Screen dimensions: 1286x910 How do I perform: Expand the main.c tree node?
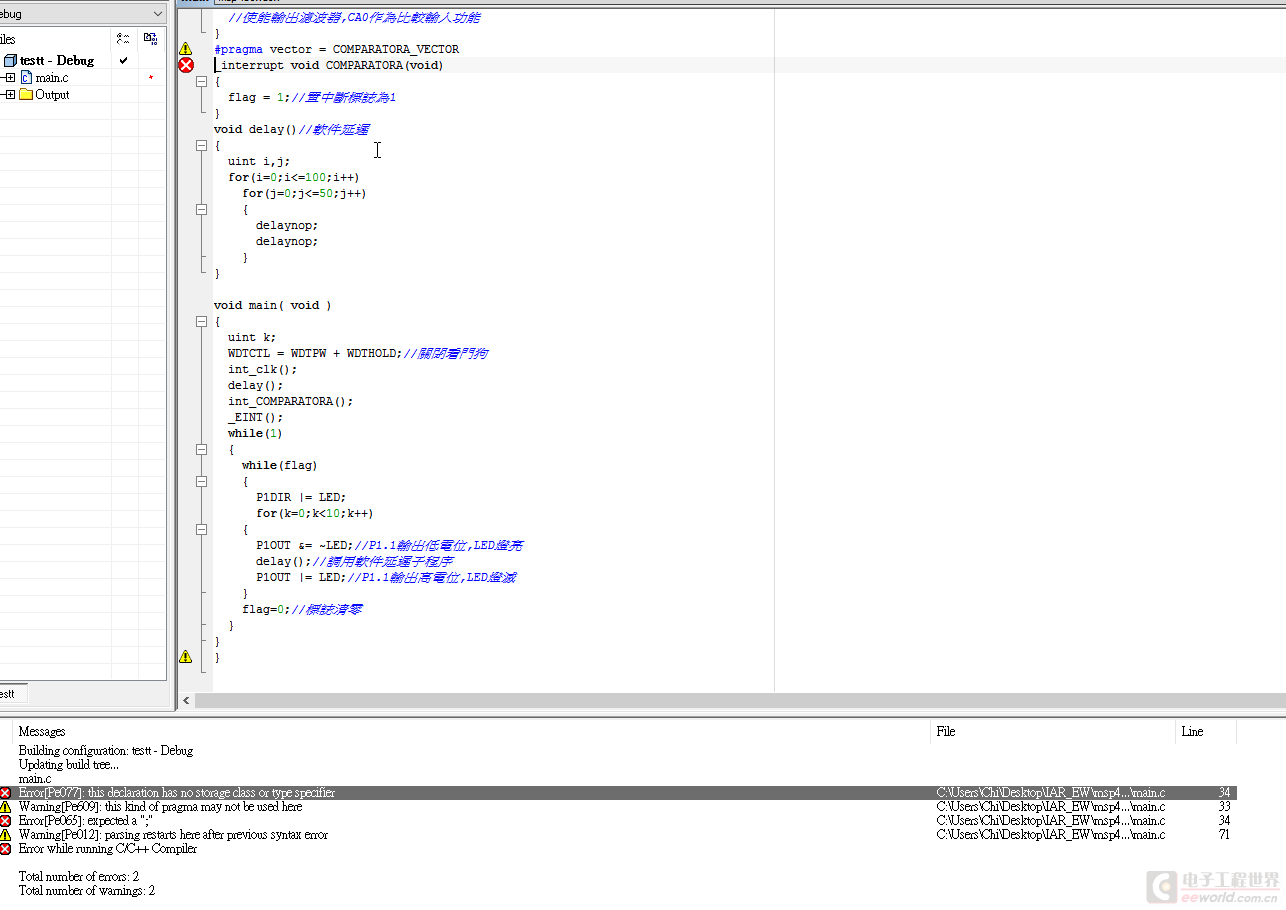coord(10,77)
